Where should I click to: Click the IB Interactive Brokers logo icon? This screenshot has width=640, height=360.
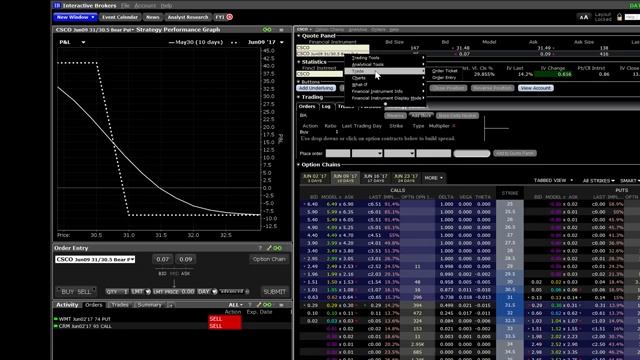[57, 5]
